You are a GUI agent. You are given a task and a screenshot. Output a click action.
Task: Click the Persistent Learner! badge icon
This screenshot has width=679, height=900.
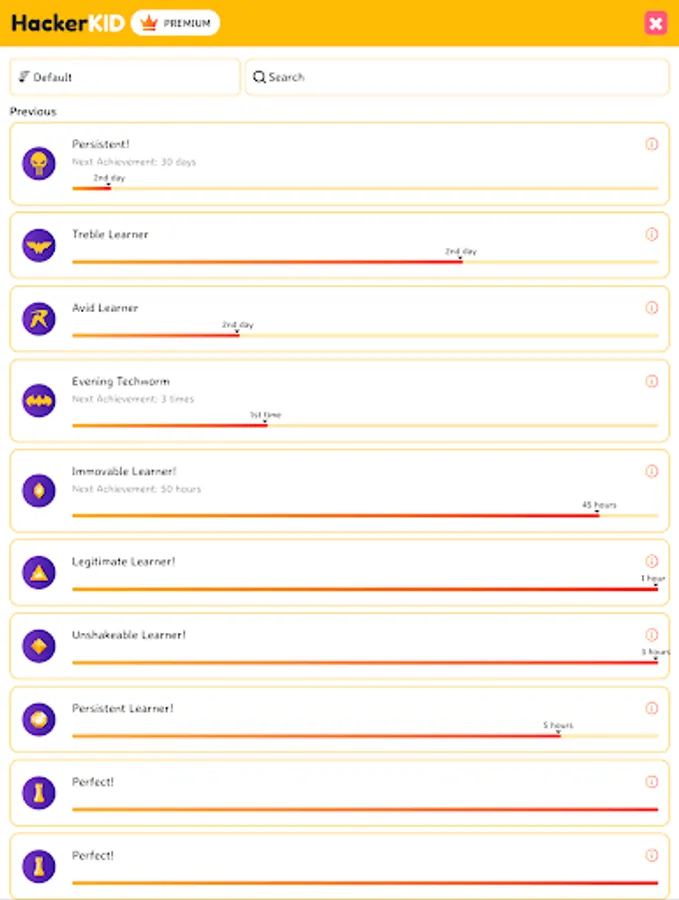click(39, 718)
